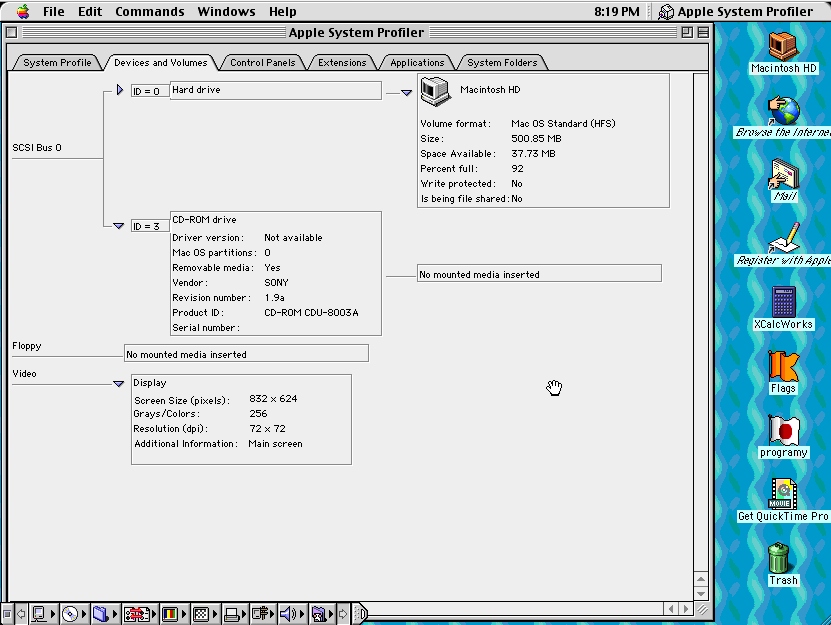This screenshot has height=625, width=831.
Task: Click the CD-ROM drive heading text
Action: pos(204,219)
